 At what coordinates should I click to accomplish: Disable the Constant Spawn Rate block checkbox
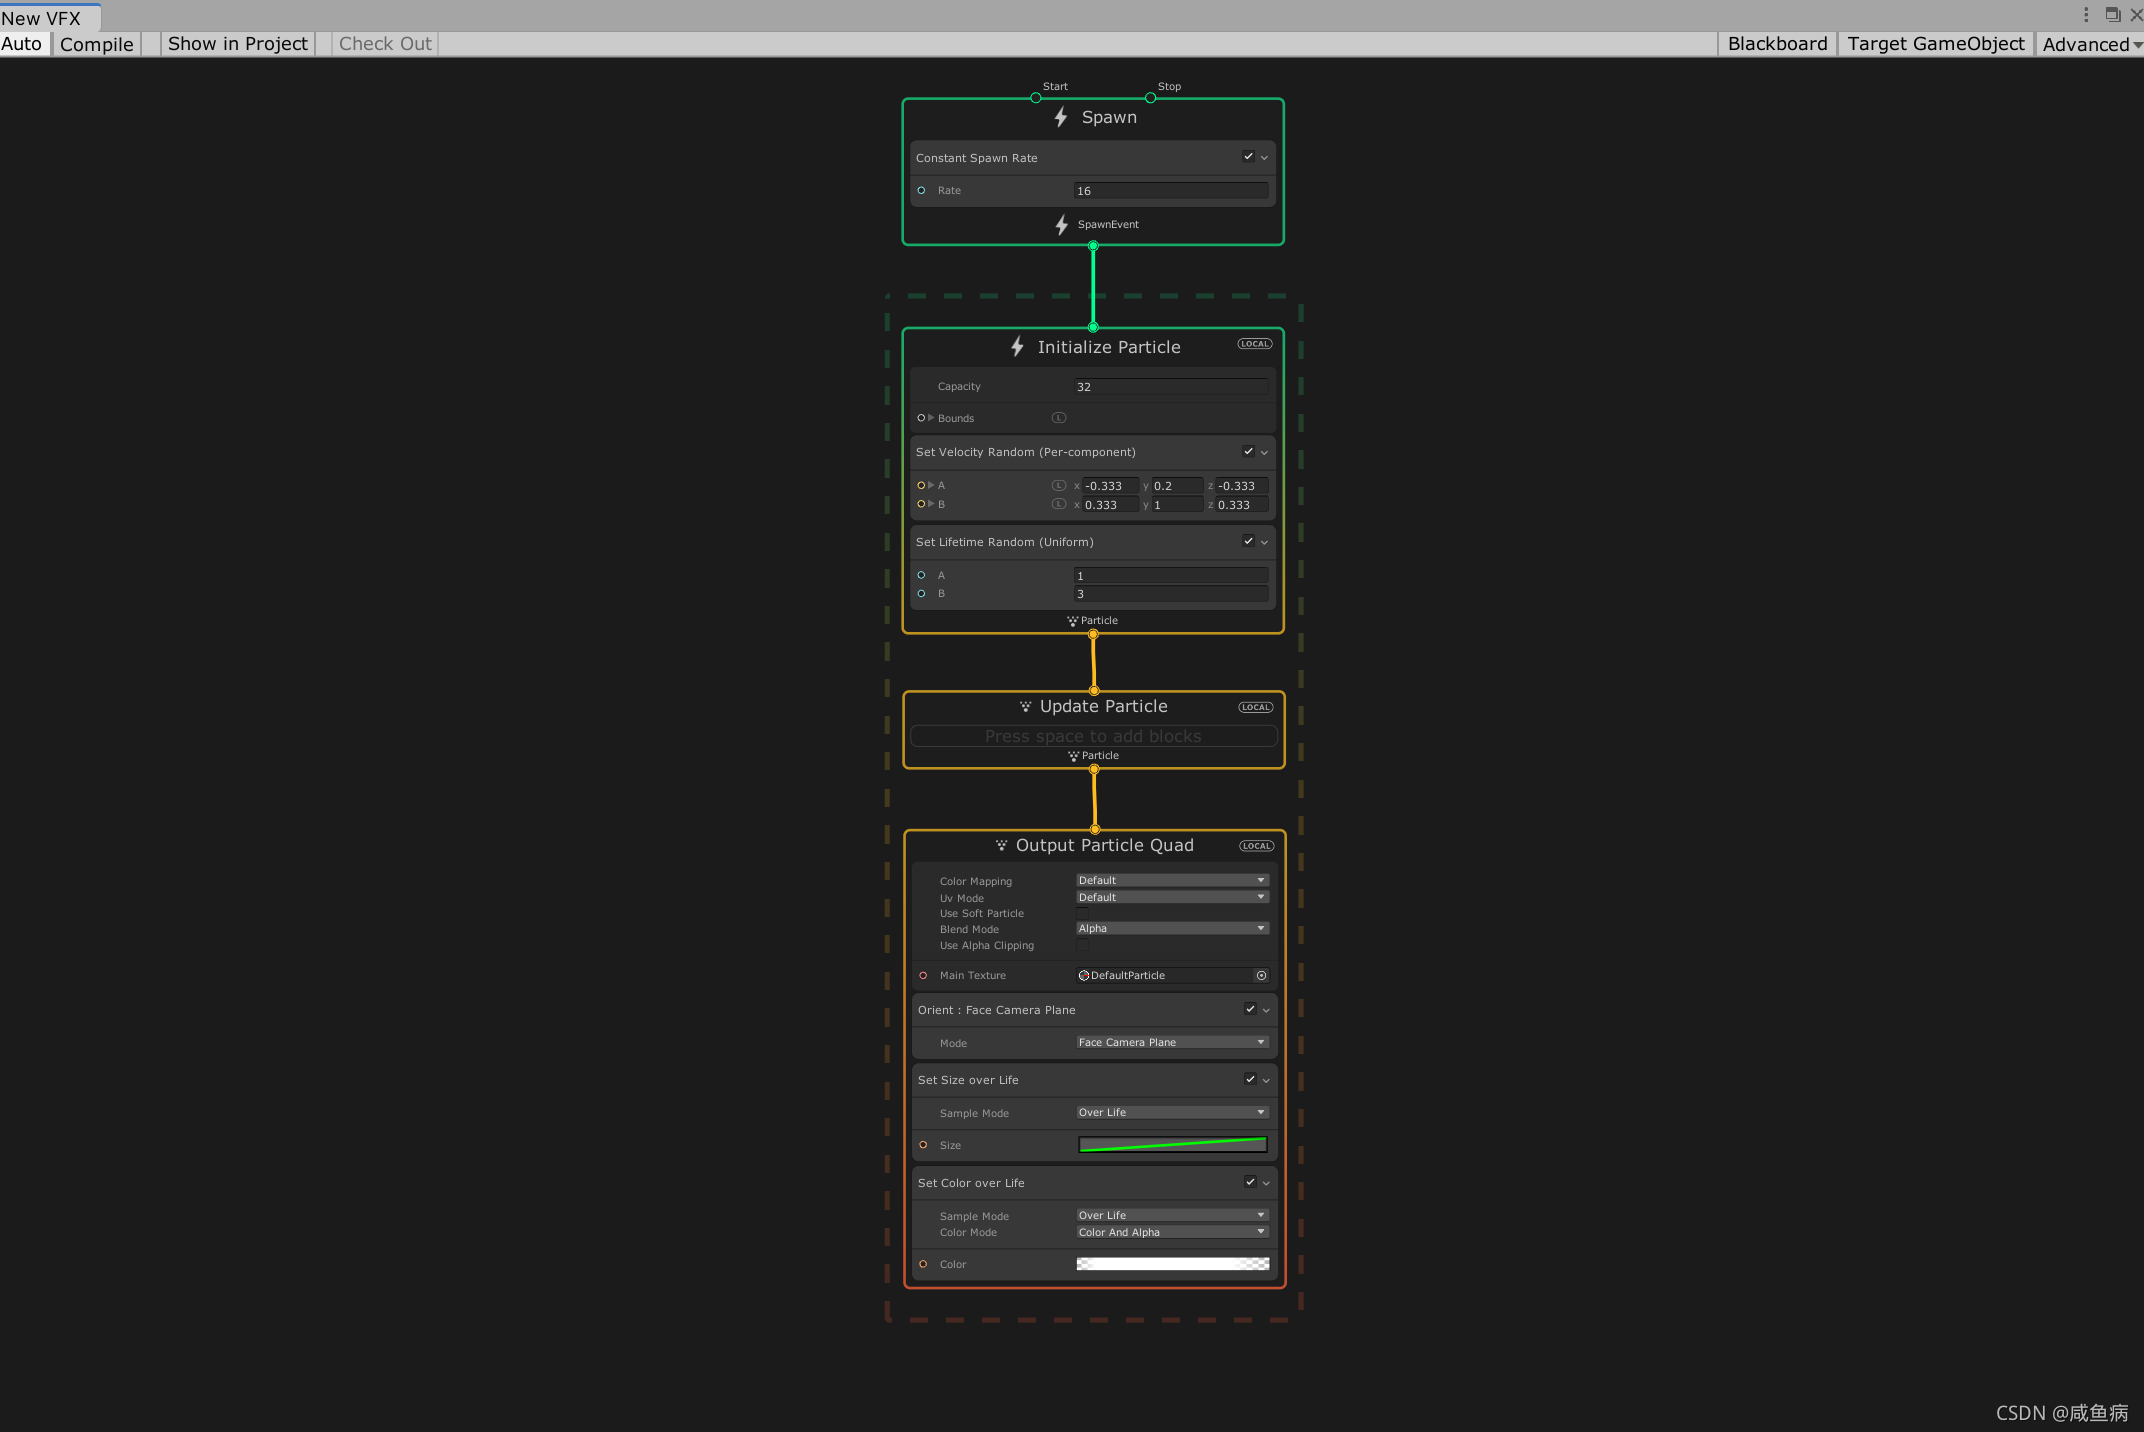(x=1248, y=157)
